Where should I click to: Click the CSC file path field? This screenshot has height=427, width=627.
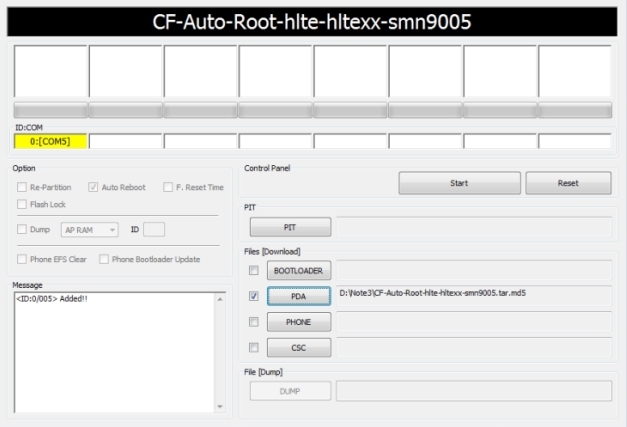474,347
